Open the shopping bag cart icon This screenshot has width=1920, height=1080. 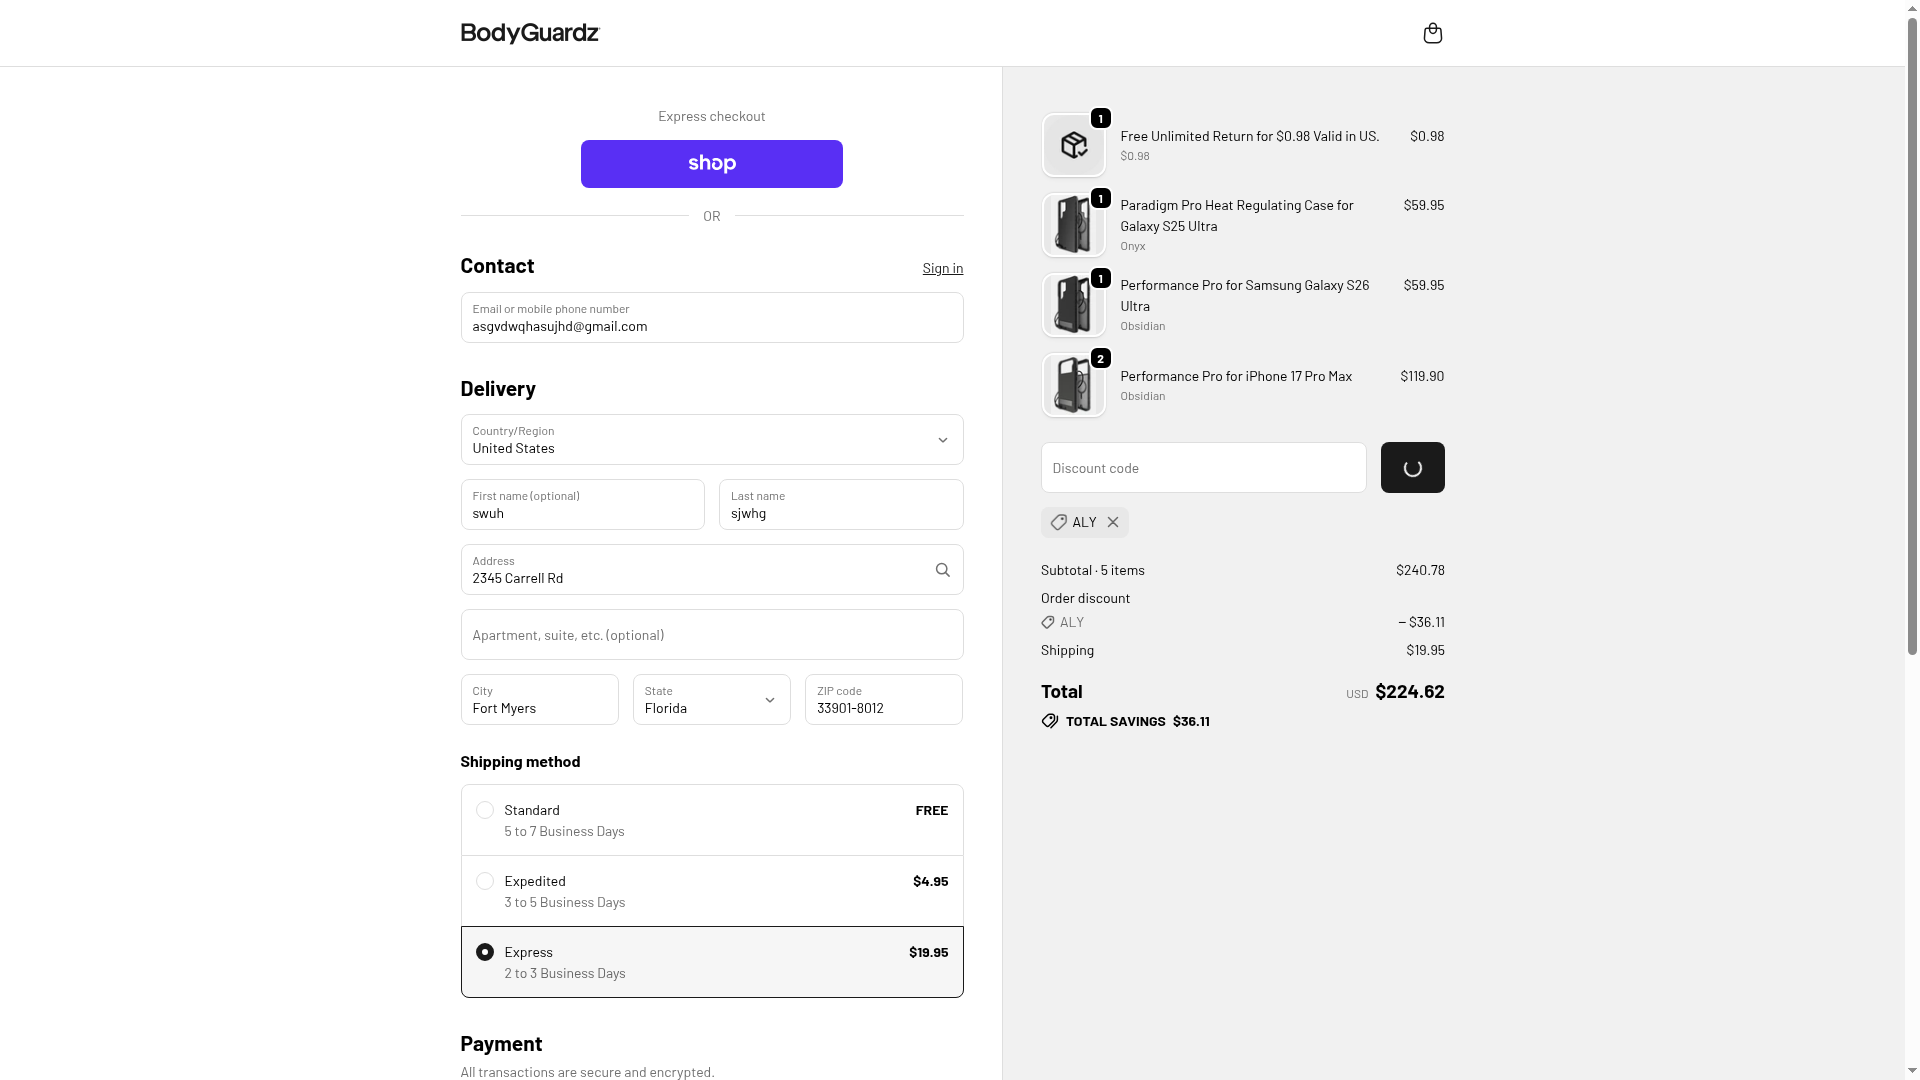(1432, 34)
